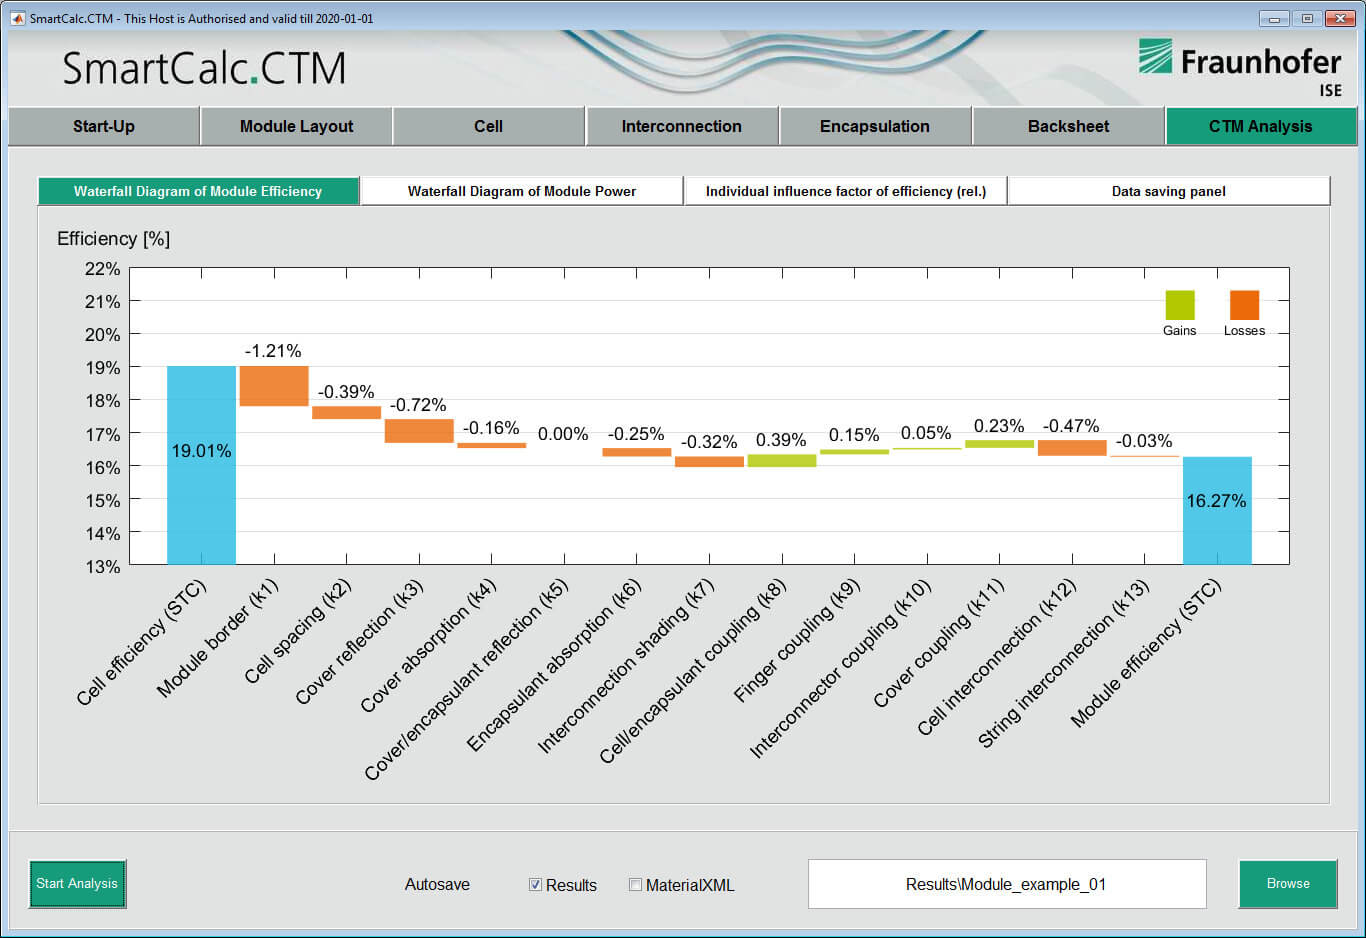The width and height of the screenshot is (1366, 938).
Task: Click the 0.05% value label
Action: 926,433
